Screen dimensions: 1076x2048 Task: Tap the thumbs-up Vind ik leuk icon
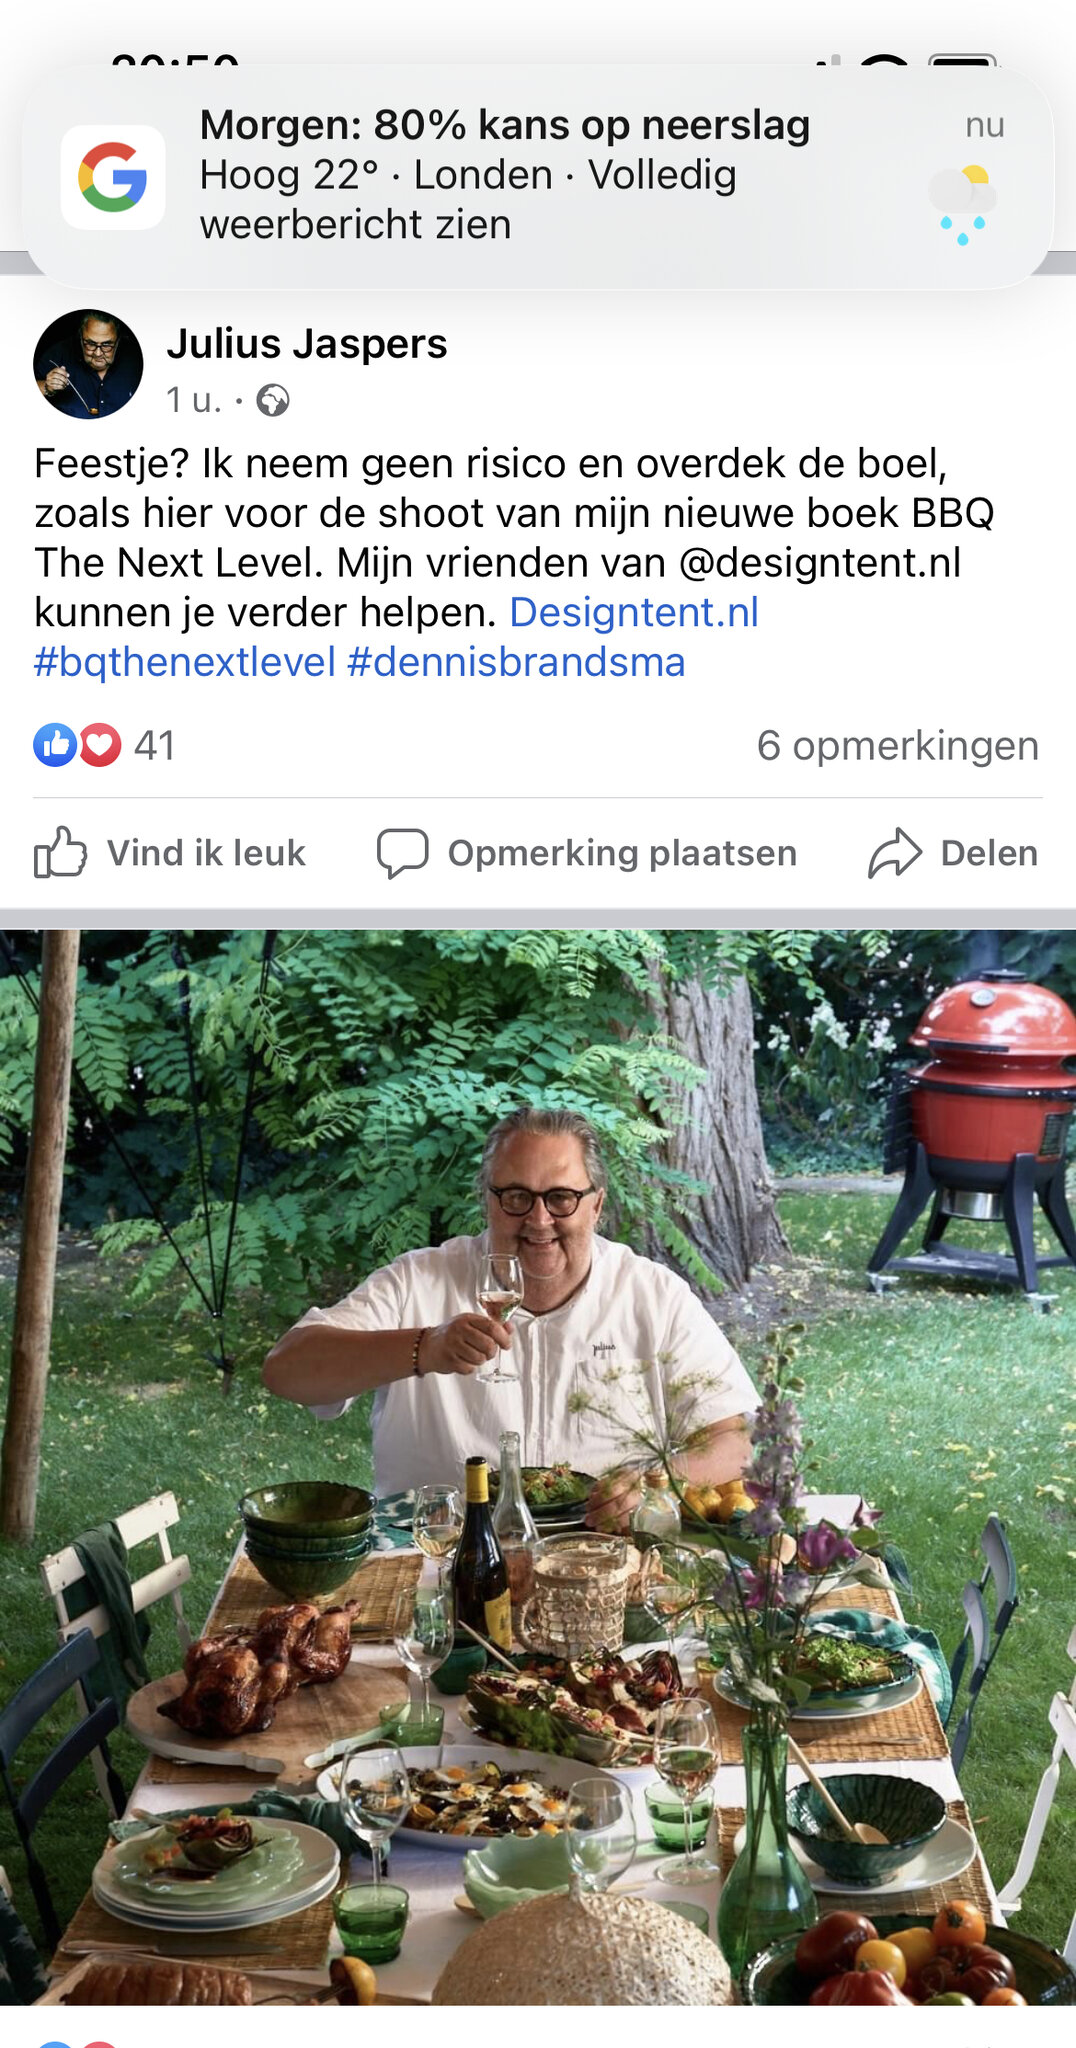[x=60, y=852]
